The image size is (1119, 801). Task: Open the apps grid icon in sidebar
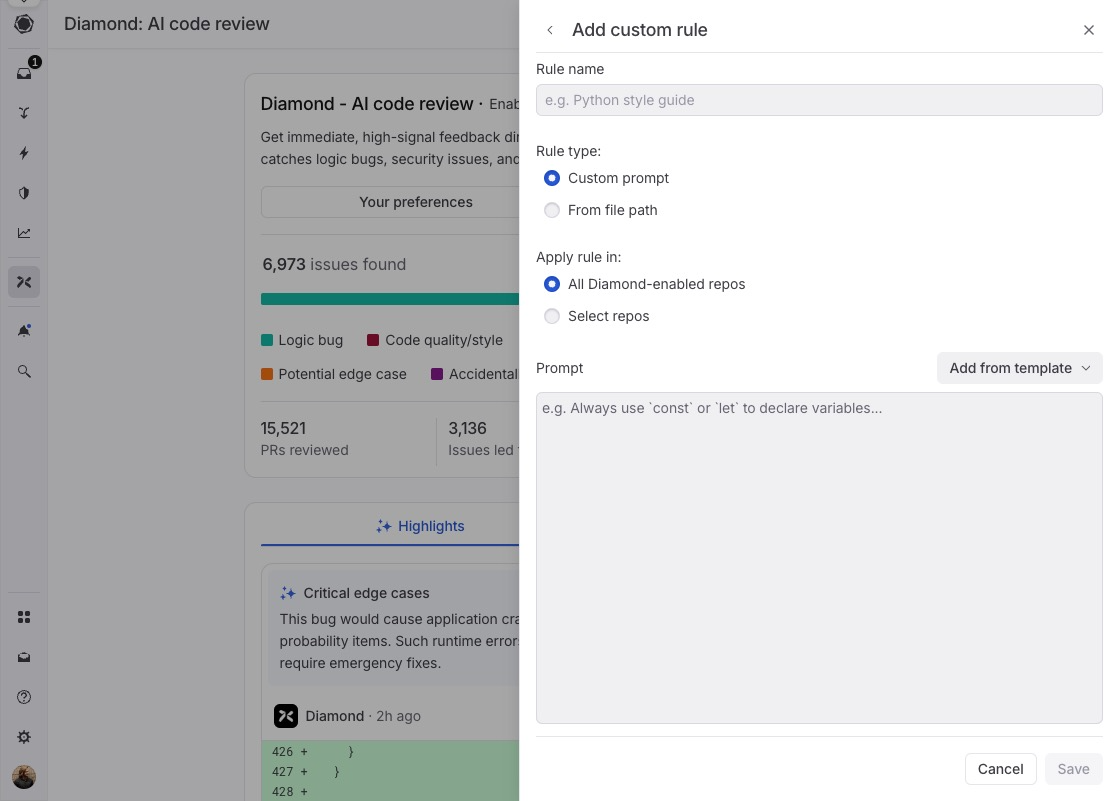click(x=24, y=617)
